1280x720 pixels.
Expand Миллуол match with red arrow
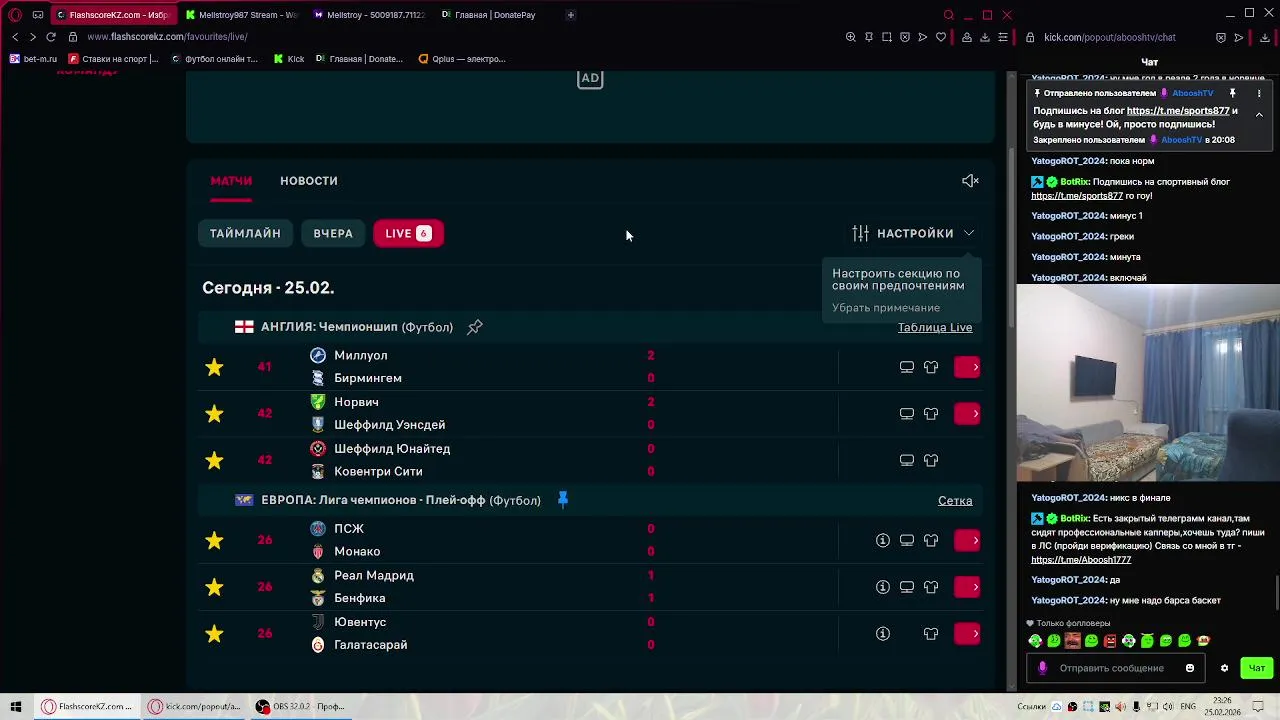point(967,367)
